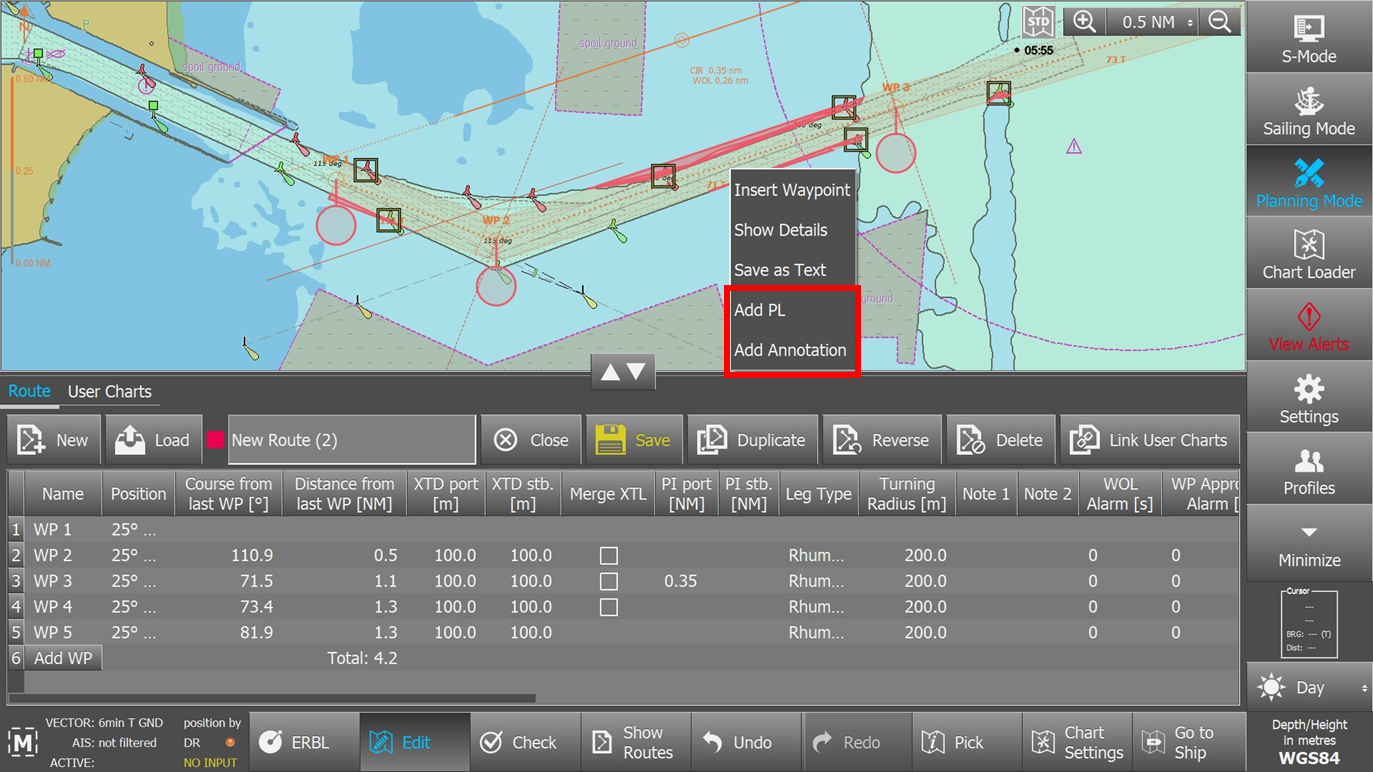Click the Redo button
1373x772 pixels.
856,742
